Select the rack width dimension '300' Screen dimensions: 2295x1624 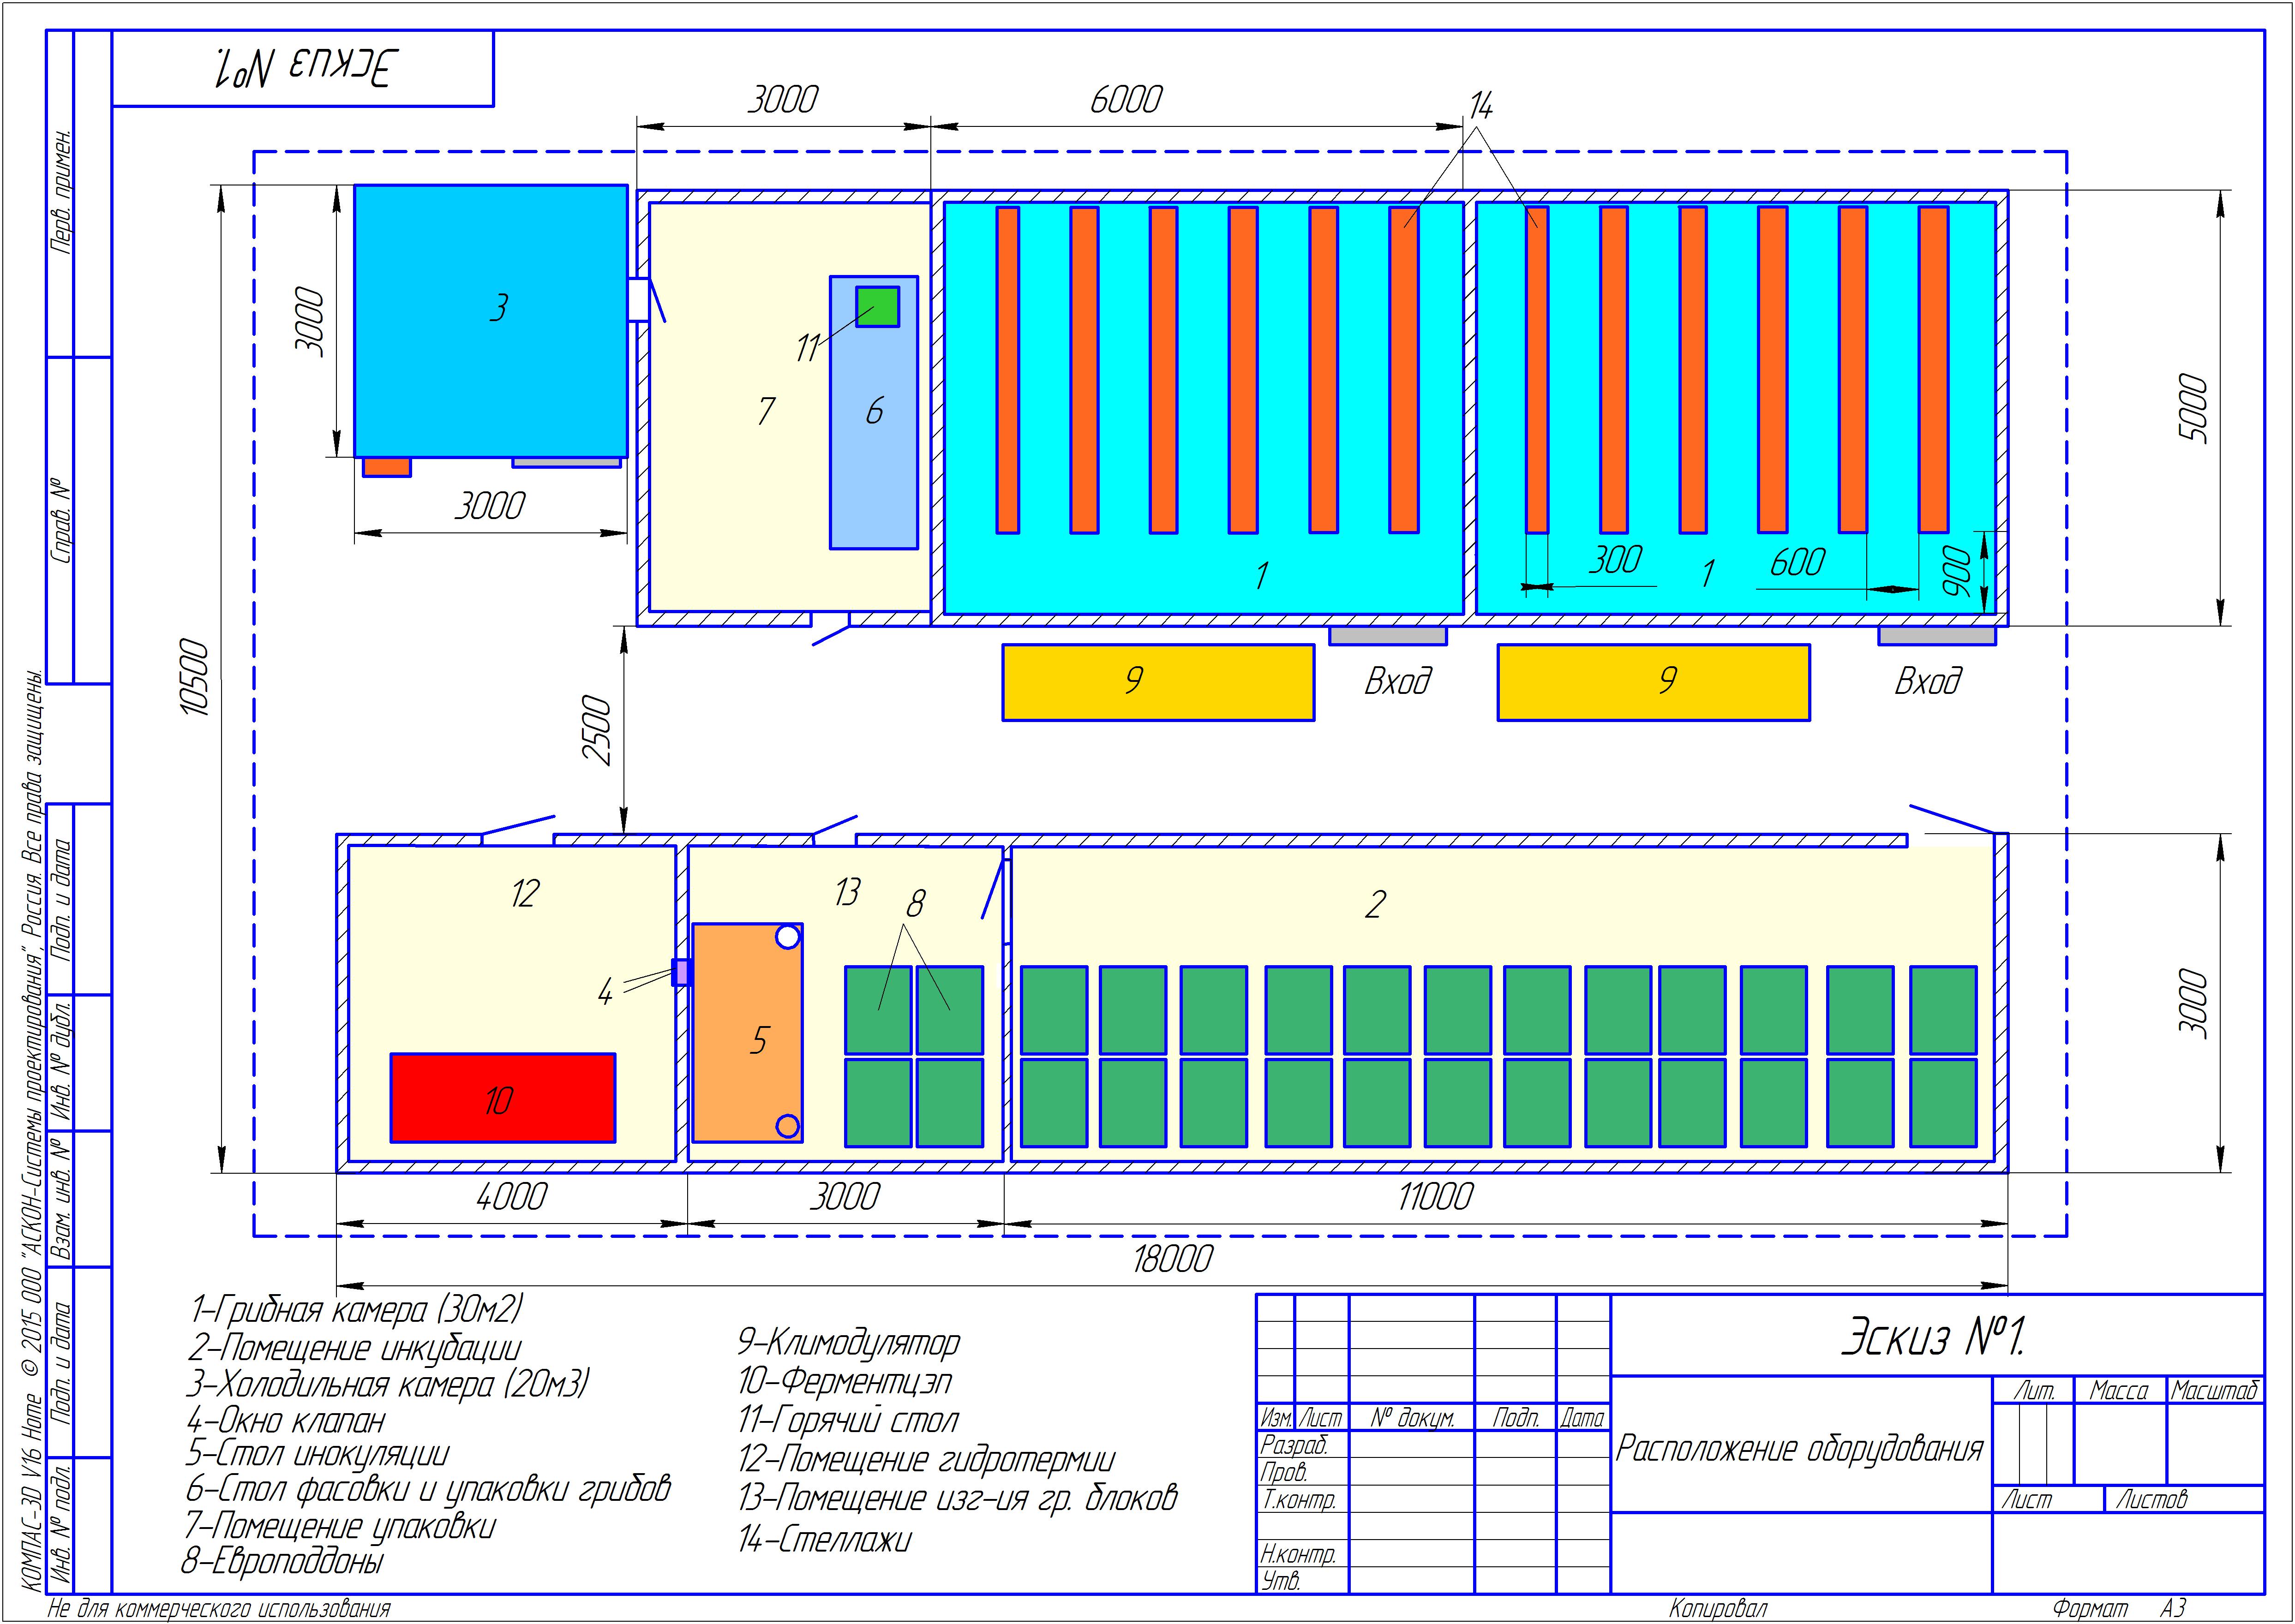pyautogui.click(x=1615, y=559)
